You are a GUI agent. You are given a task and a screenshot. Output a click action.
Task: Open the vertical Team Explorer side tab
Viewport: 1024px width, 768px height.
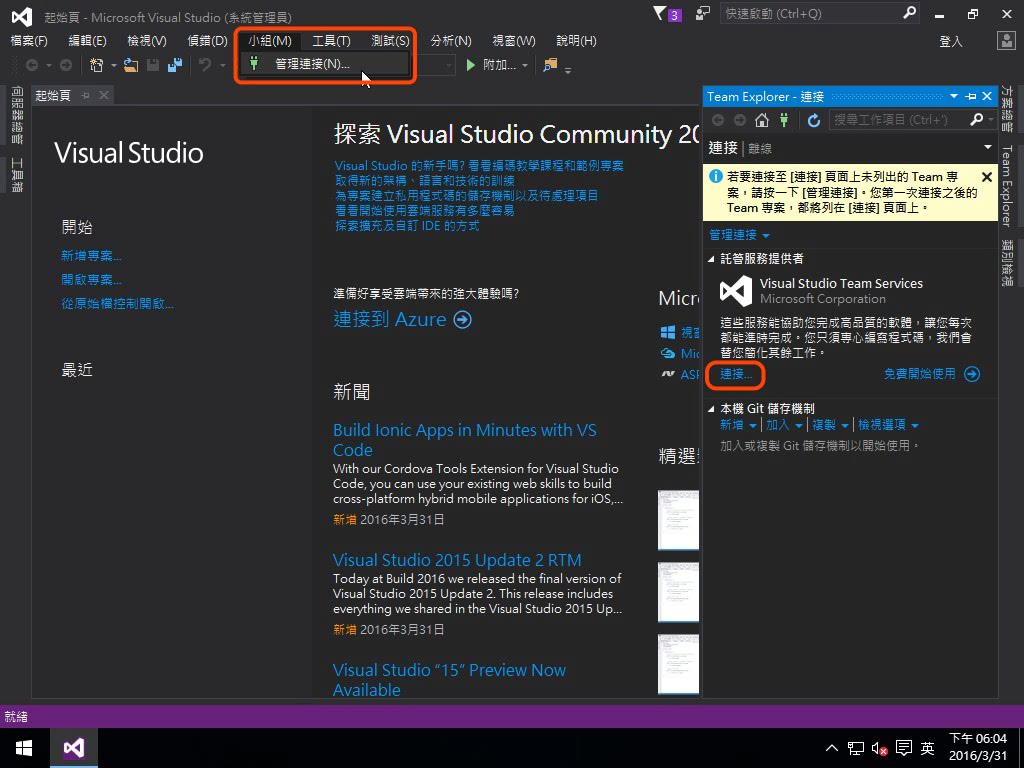click(1006, 187)
